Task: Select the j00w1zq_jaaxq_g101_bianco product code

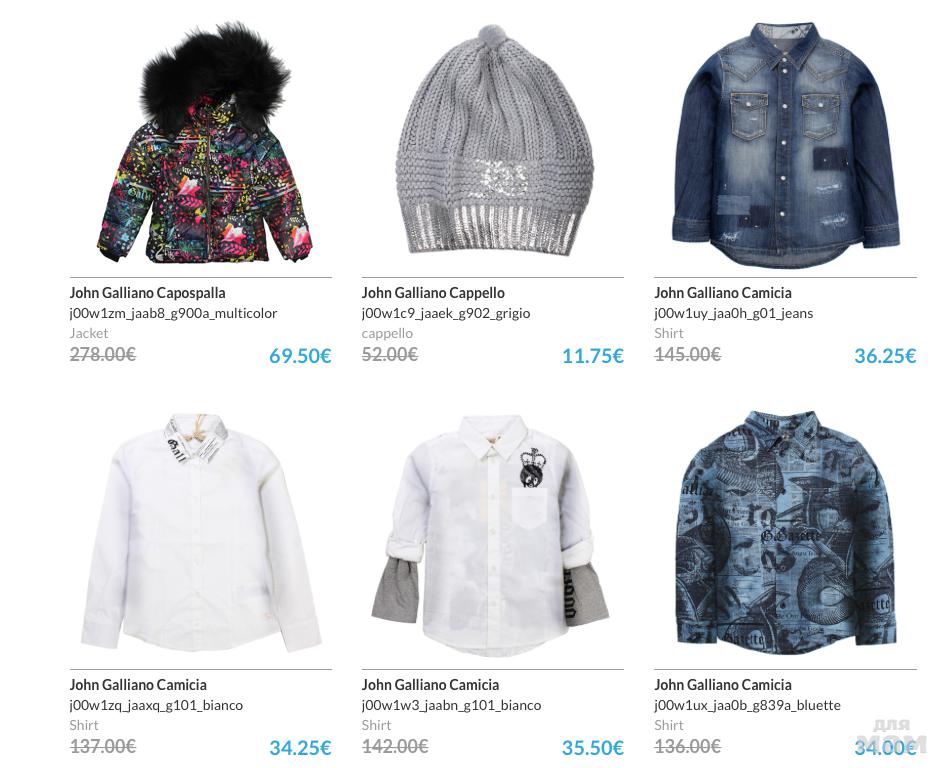Action: (156, 706)
